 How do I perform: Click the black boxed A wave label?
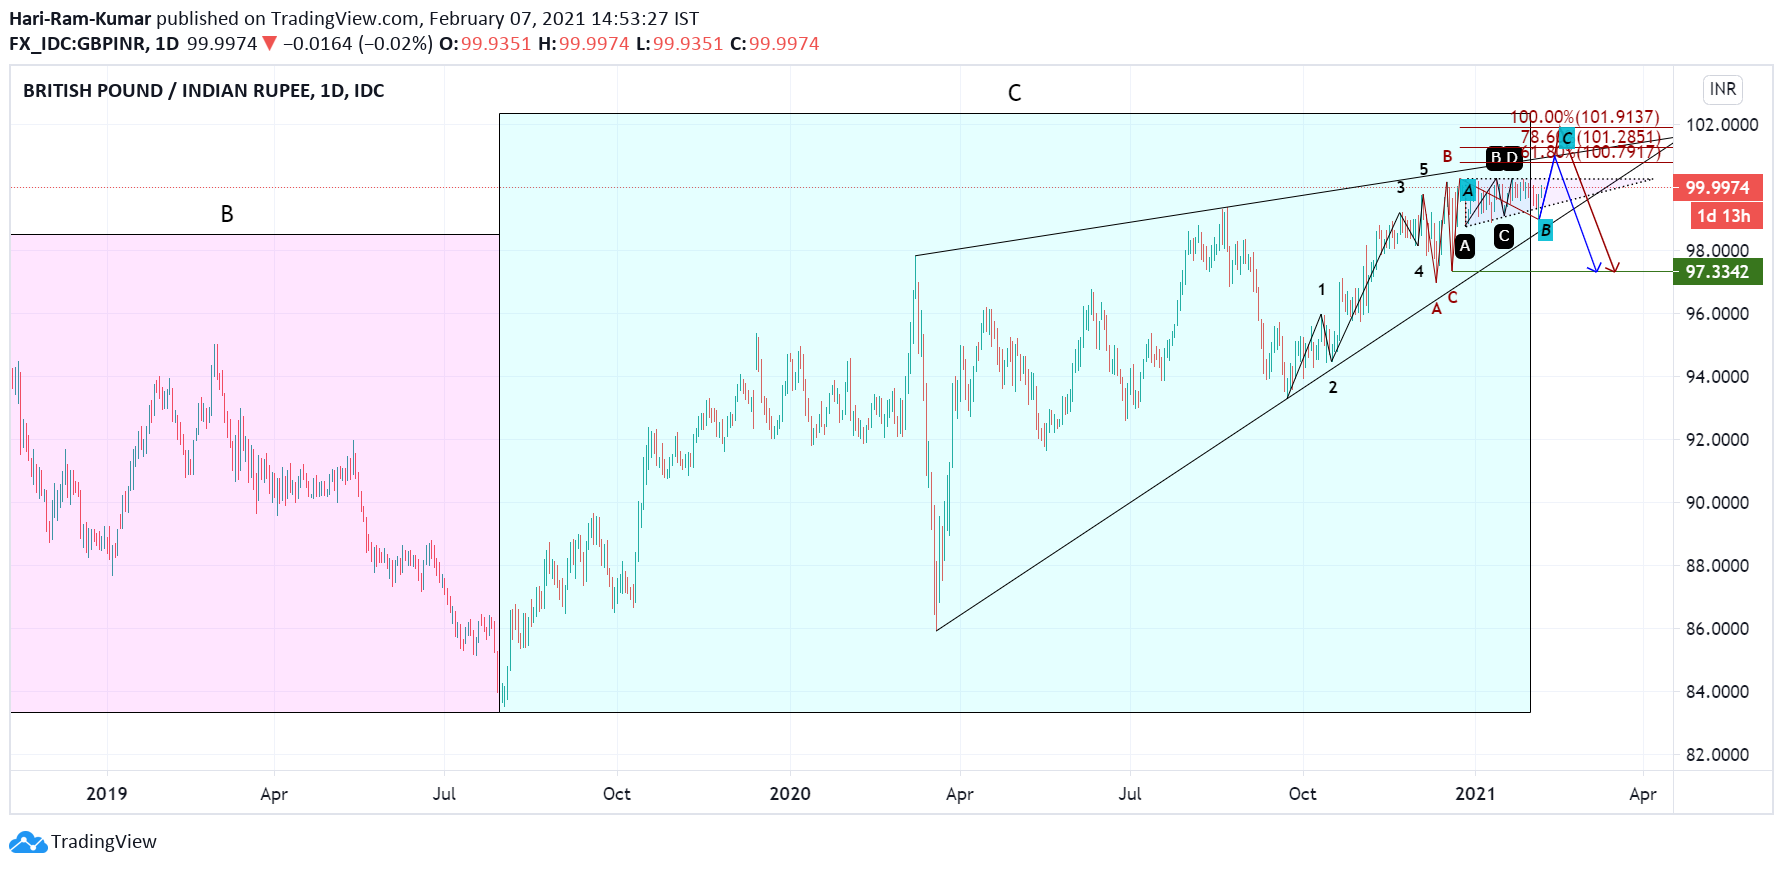(x=1465, y=246)
